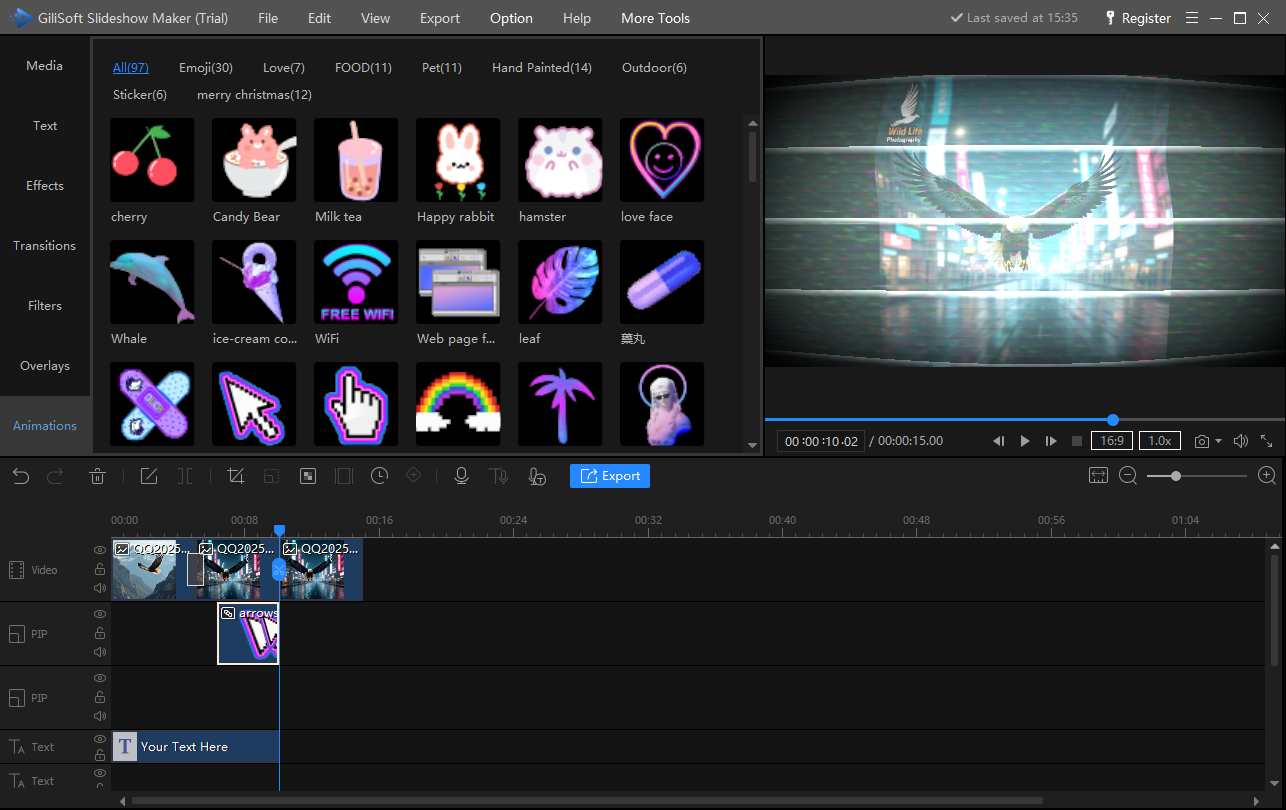Open the 16:9 aspect ratio selector
The image size is (1286, 810).
coord(1111,441)
